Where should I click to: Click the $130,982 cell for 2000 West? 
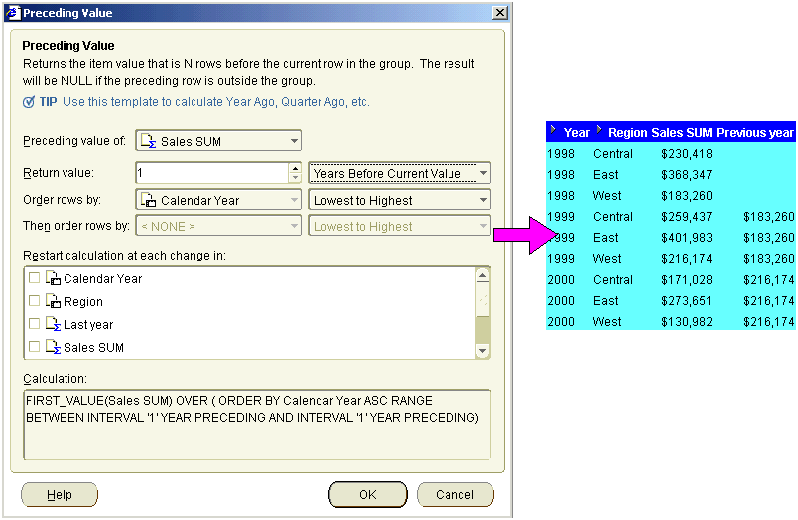687,322
